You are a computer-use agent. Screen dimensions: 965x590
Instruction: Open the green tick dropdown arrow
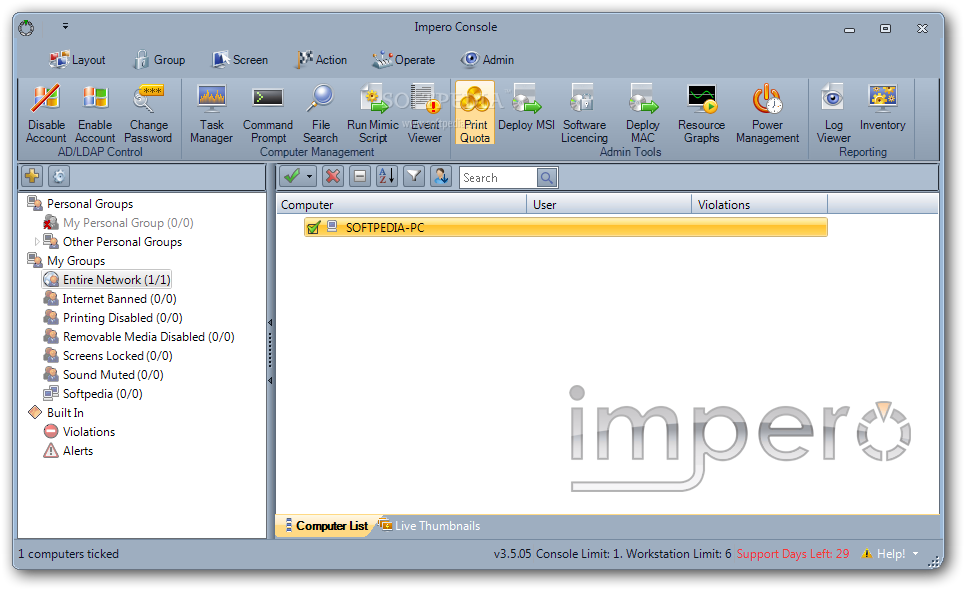click(x=310, y=177)
